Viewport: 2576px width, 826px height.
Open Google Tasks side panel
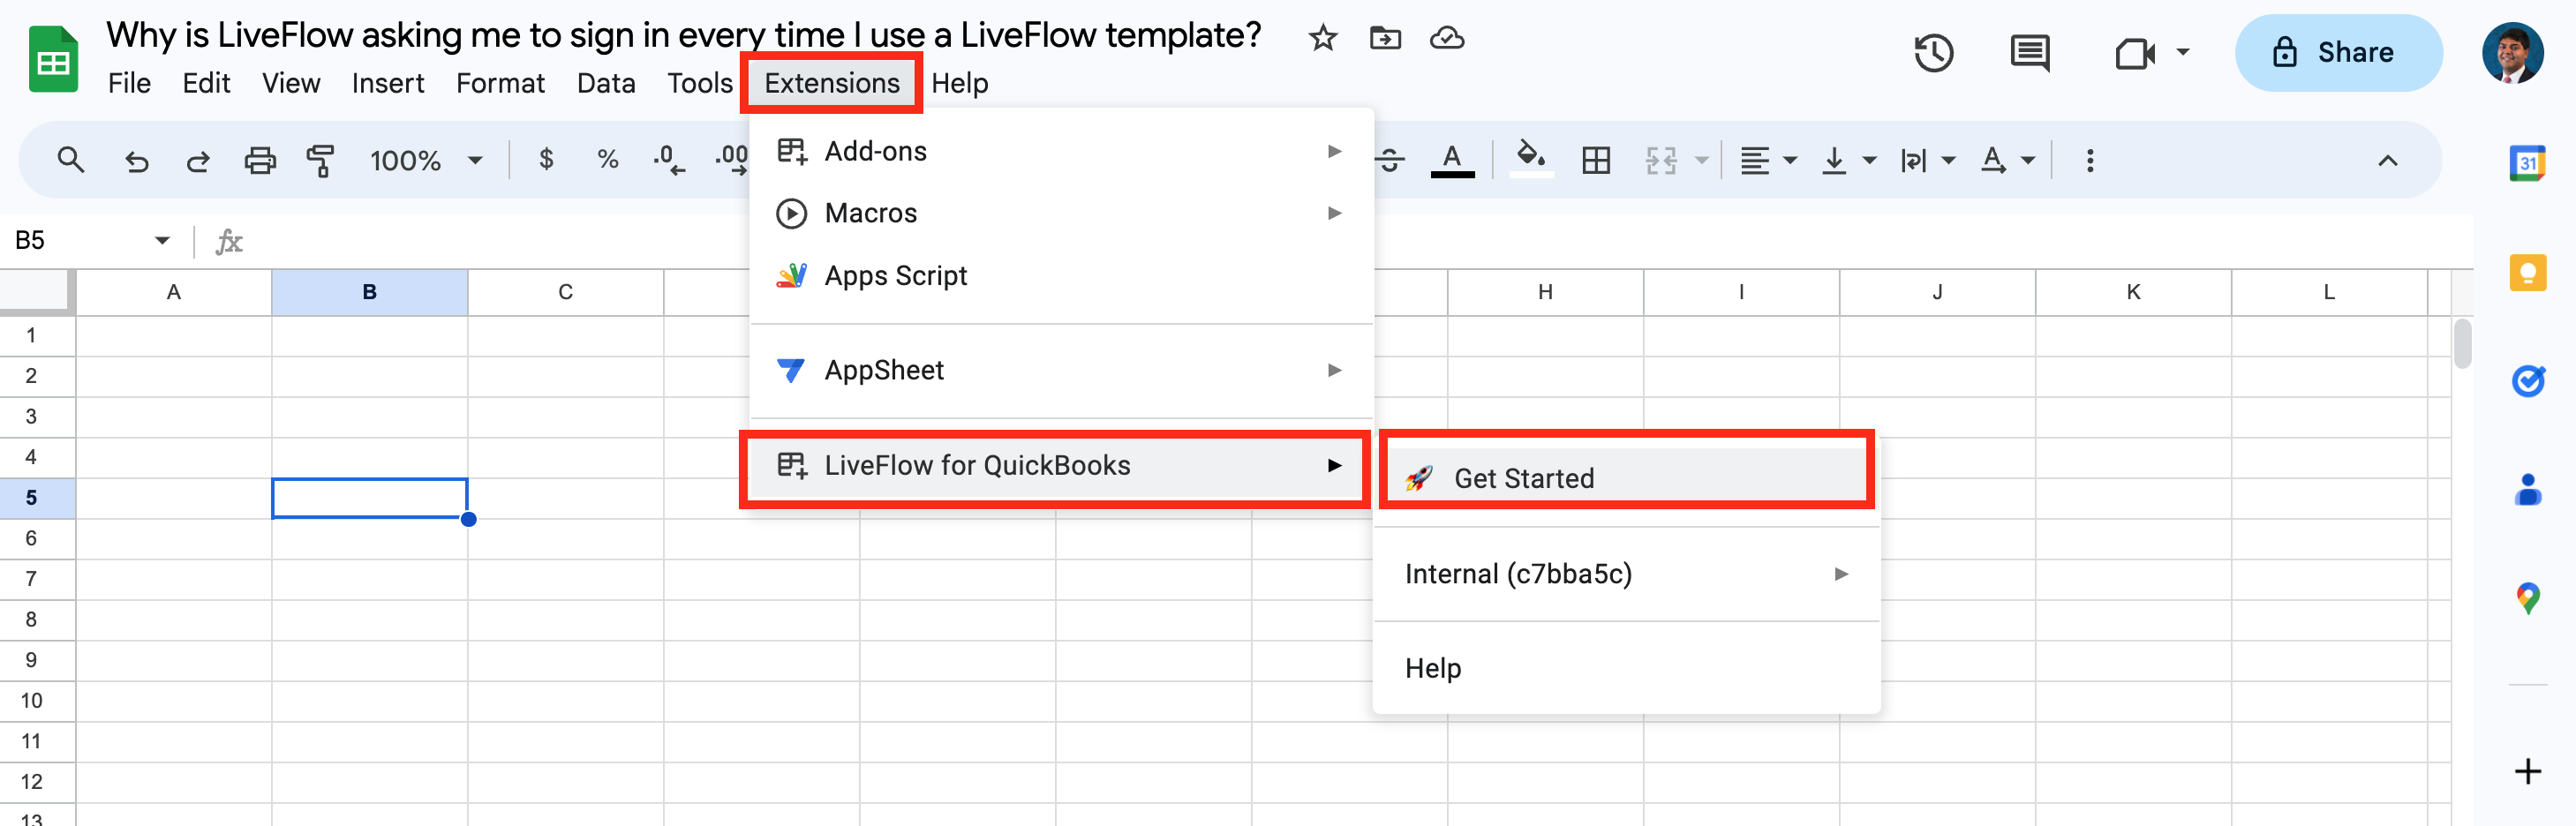2527,381
